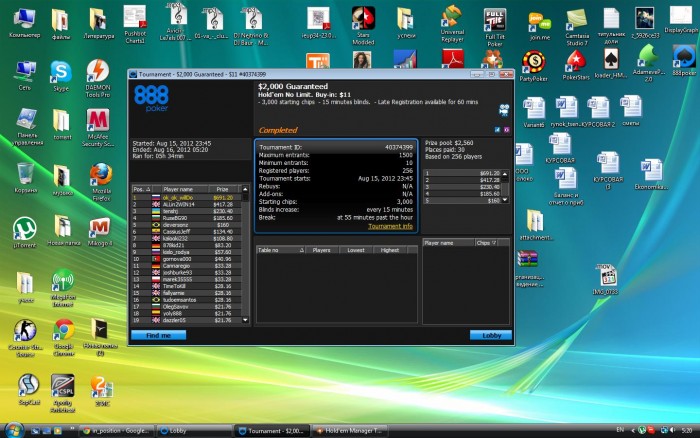Open µTorrent desktop shortcut
The width and height of the screenshot is (700, 438).
[24, 230]
